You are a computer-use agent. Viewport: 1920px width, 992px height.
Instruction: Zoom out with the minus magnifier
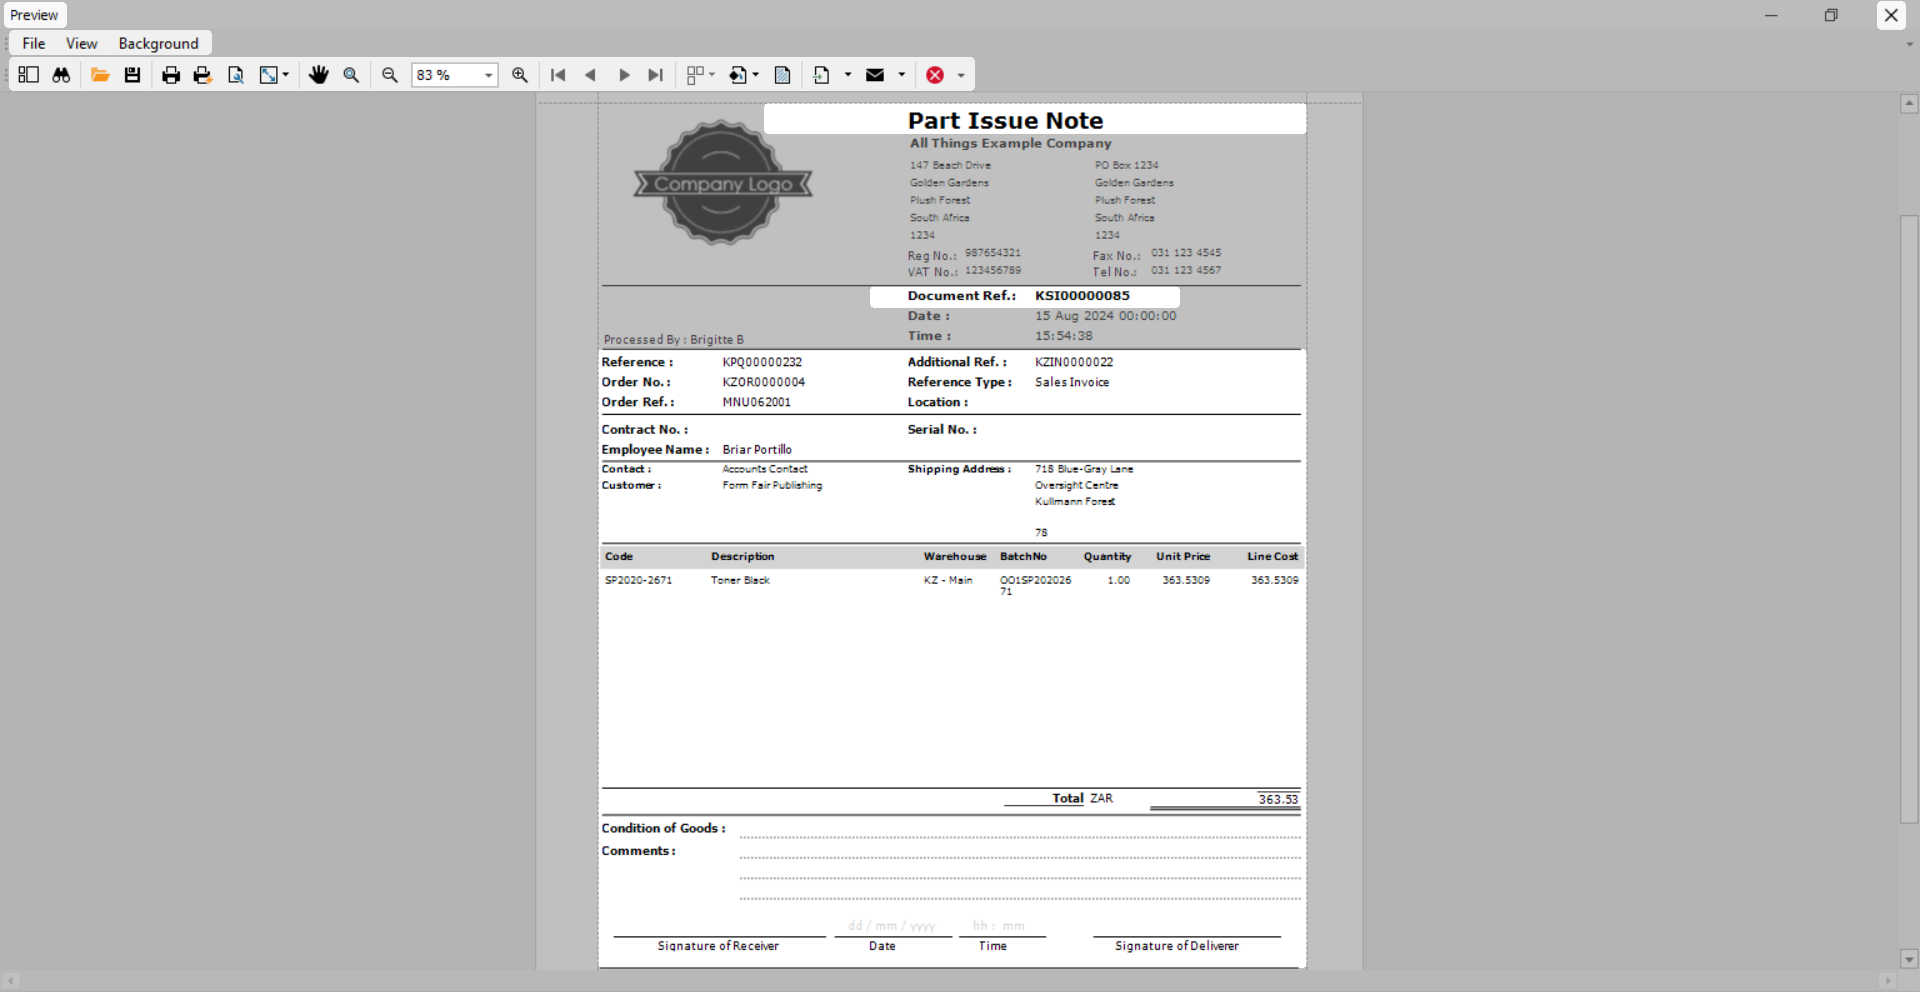(x=390, y=75)
